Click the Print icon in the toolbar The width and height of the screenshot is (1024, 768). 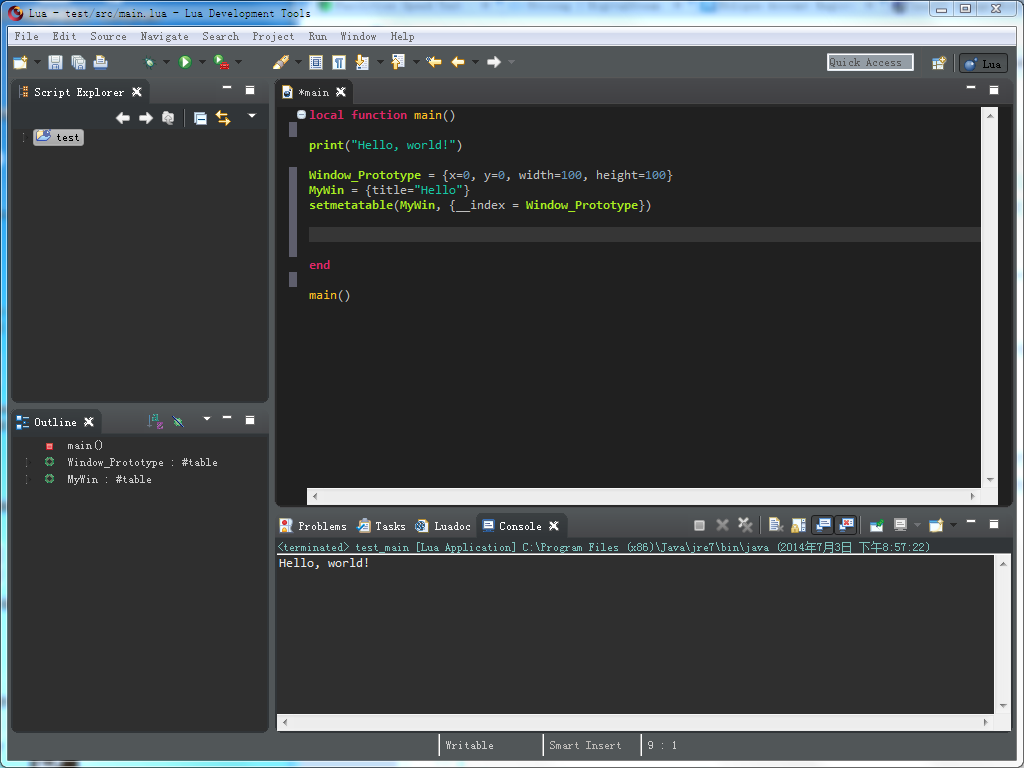coord(100,62)
